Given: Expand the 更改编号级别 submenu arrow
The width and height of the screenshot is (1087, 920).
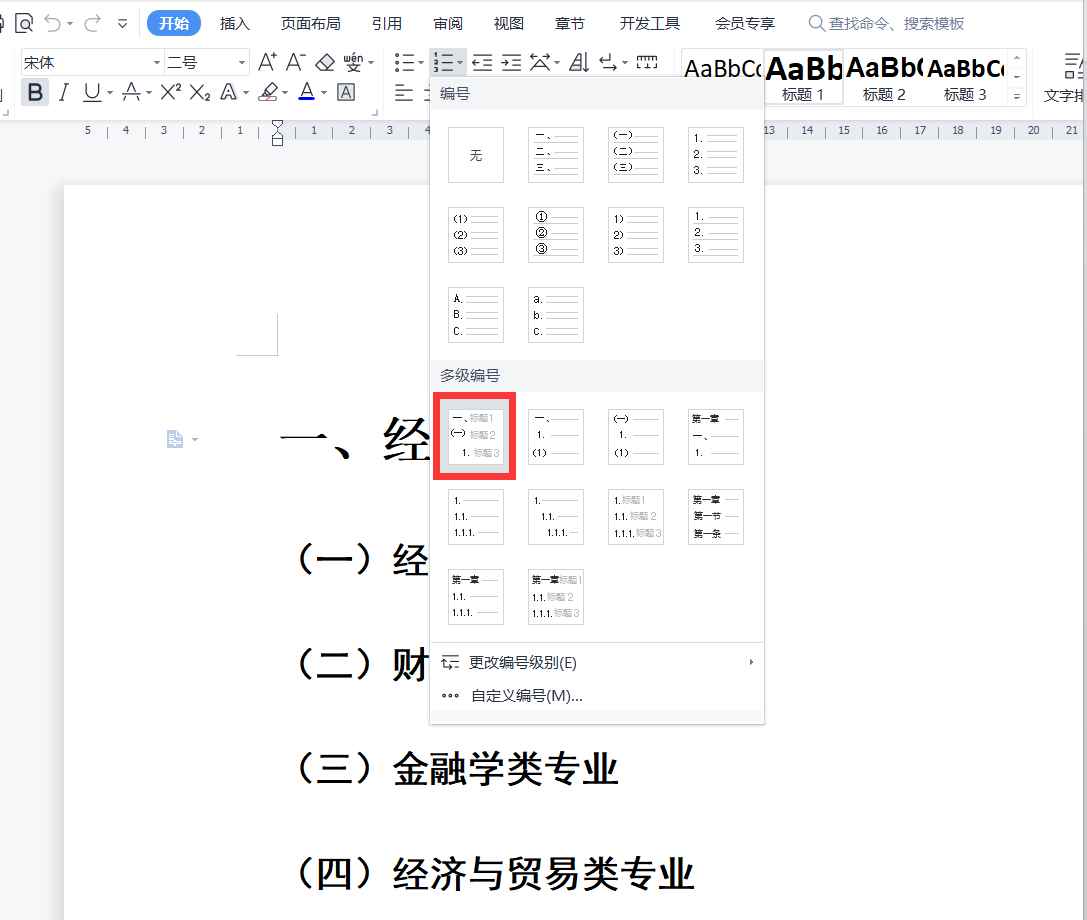Looking at the screenshot, I should tap(751, 662).
